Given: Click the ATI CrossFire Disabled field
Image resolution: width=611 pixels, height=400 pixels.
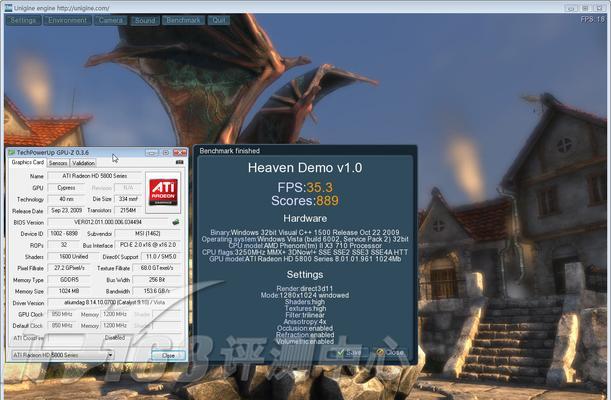Looking at the screenshot, I should [114, 338].
